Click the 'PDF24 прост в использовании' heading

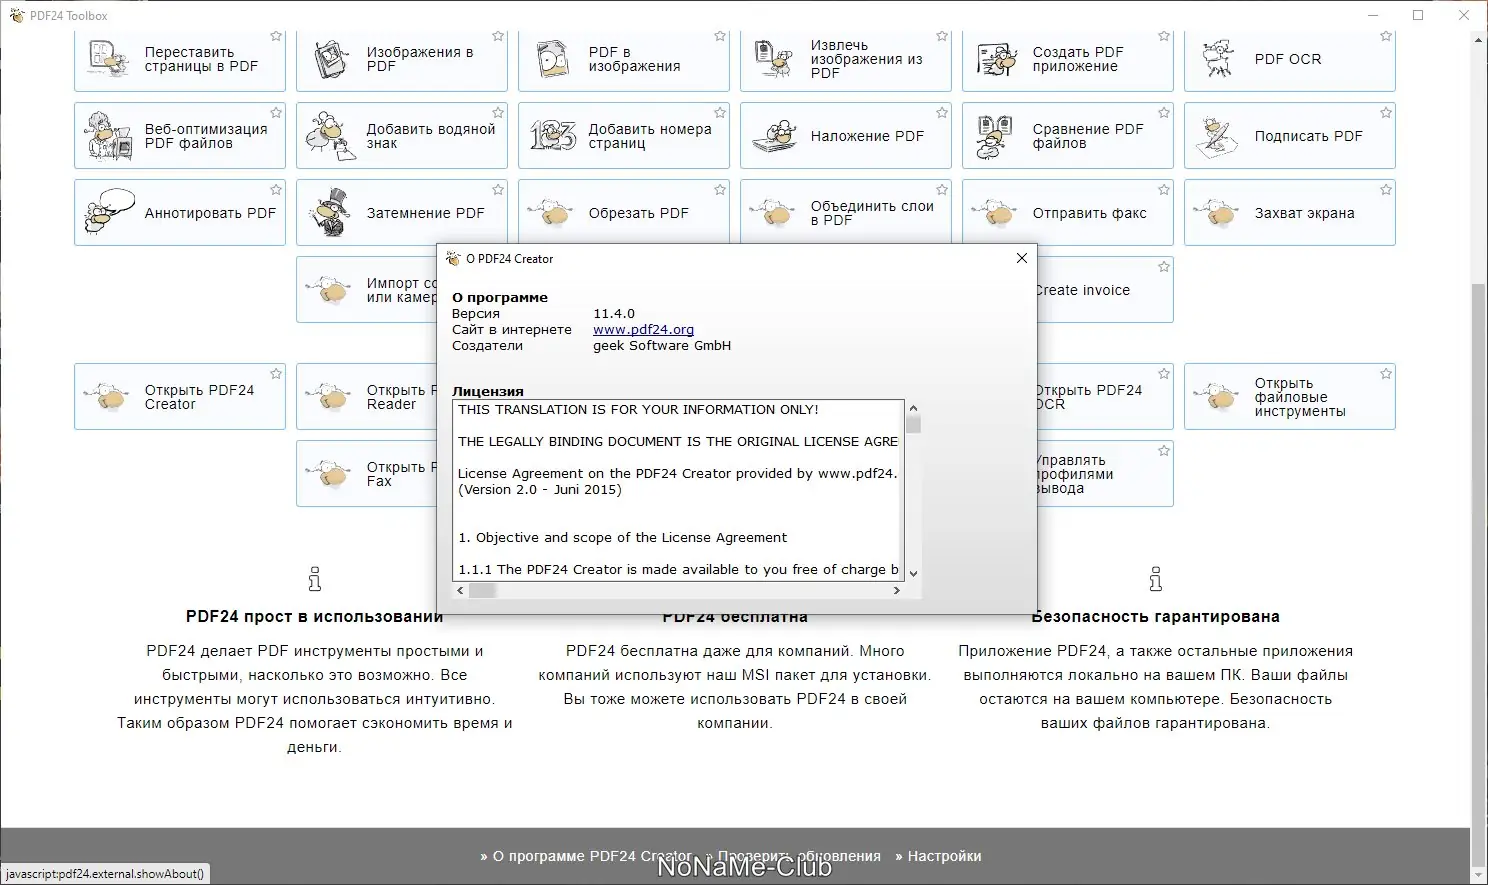tap(314, 617)
